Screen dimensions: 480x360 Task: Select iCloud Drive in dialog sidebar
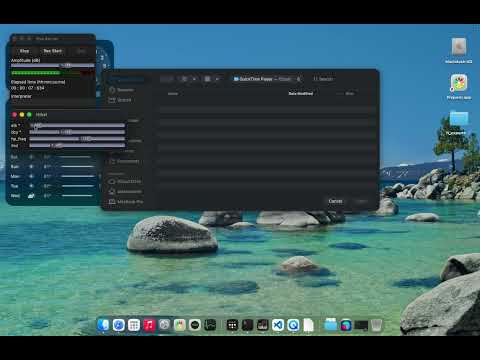point(125,181)
